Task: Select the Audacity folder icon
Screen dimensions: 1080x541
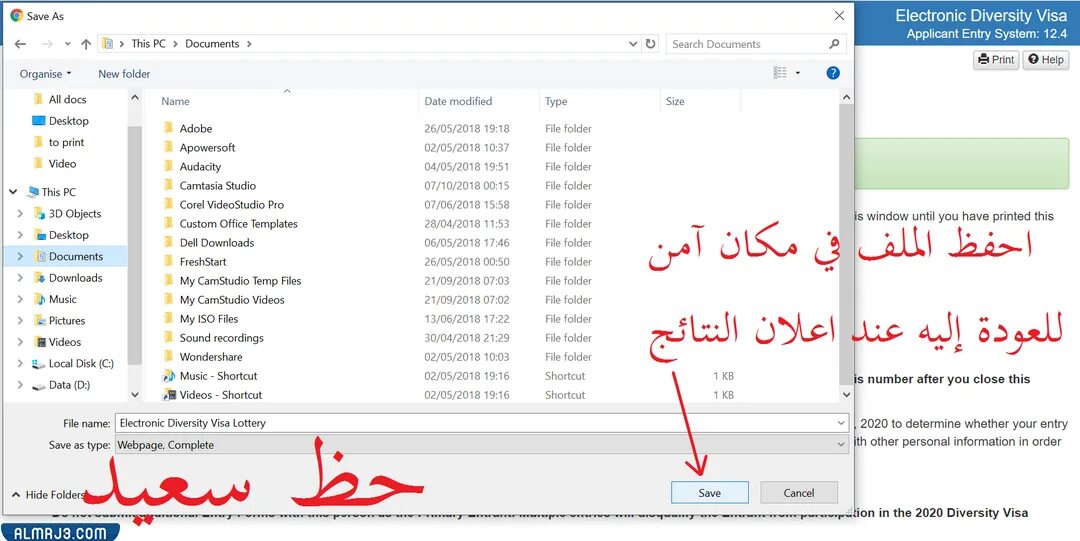Action: (168, 166)
